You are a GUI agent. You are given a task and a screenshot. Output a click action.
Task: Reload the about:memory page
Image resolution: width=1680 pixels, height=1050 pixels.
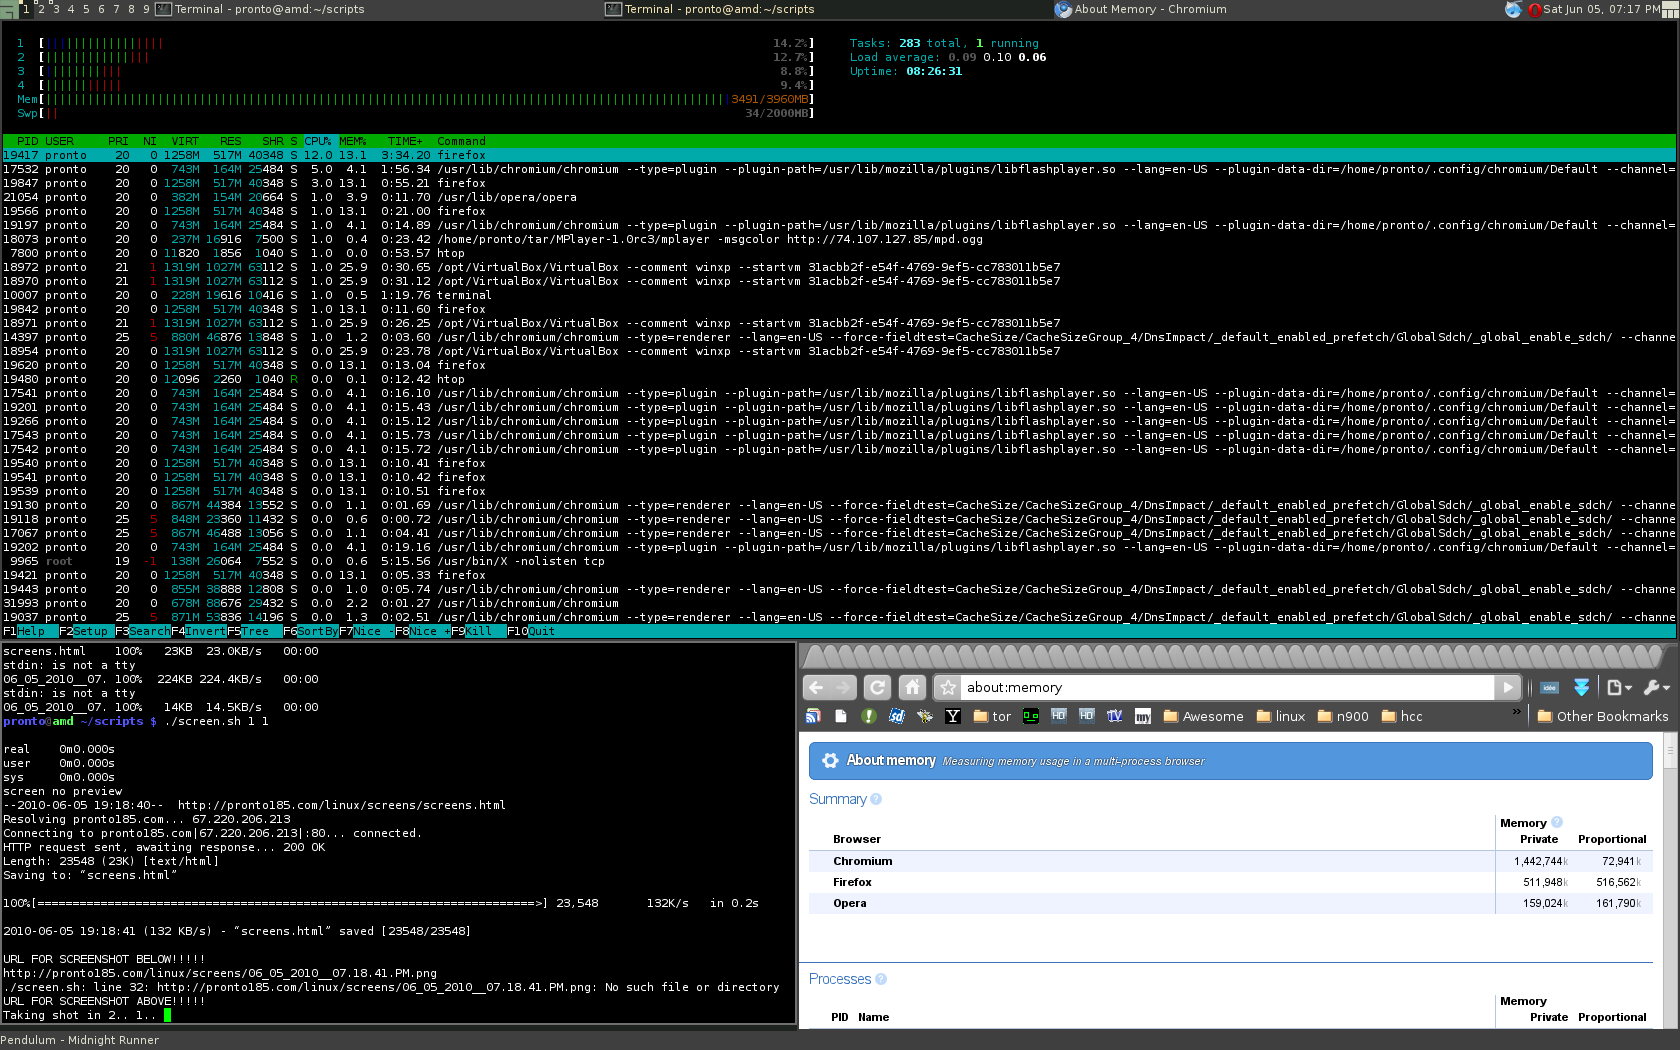(x=877, y=688)
